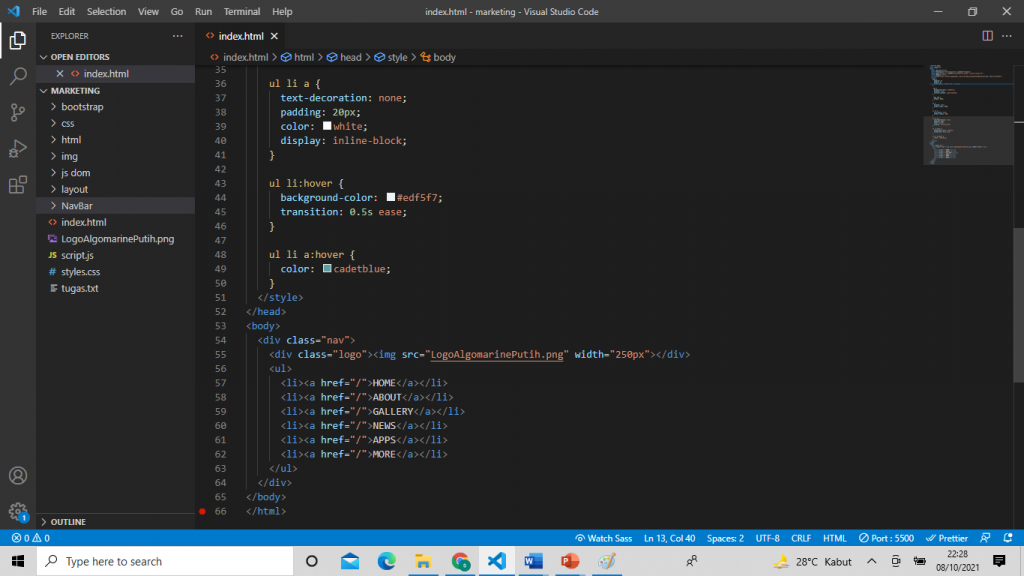Open the Accounts menu icon
Viewport: 1024px width, 576px height.
(18, 476)
